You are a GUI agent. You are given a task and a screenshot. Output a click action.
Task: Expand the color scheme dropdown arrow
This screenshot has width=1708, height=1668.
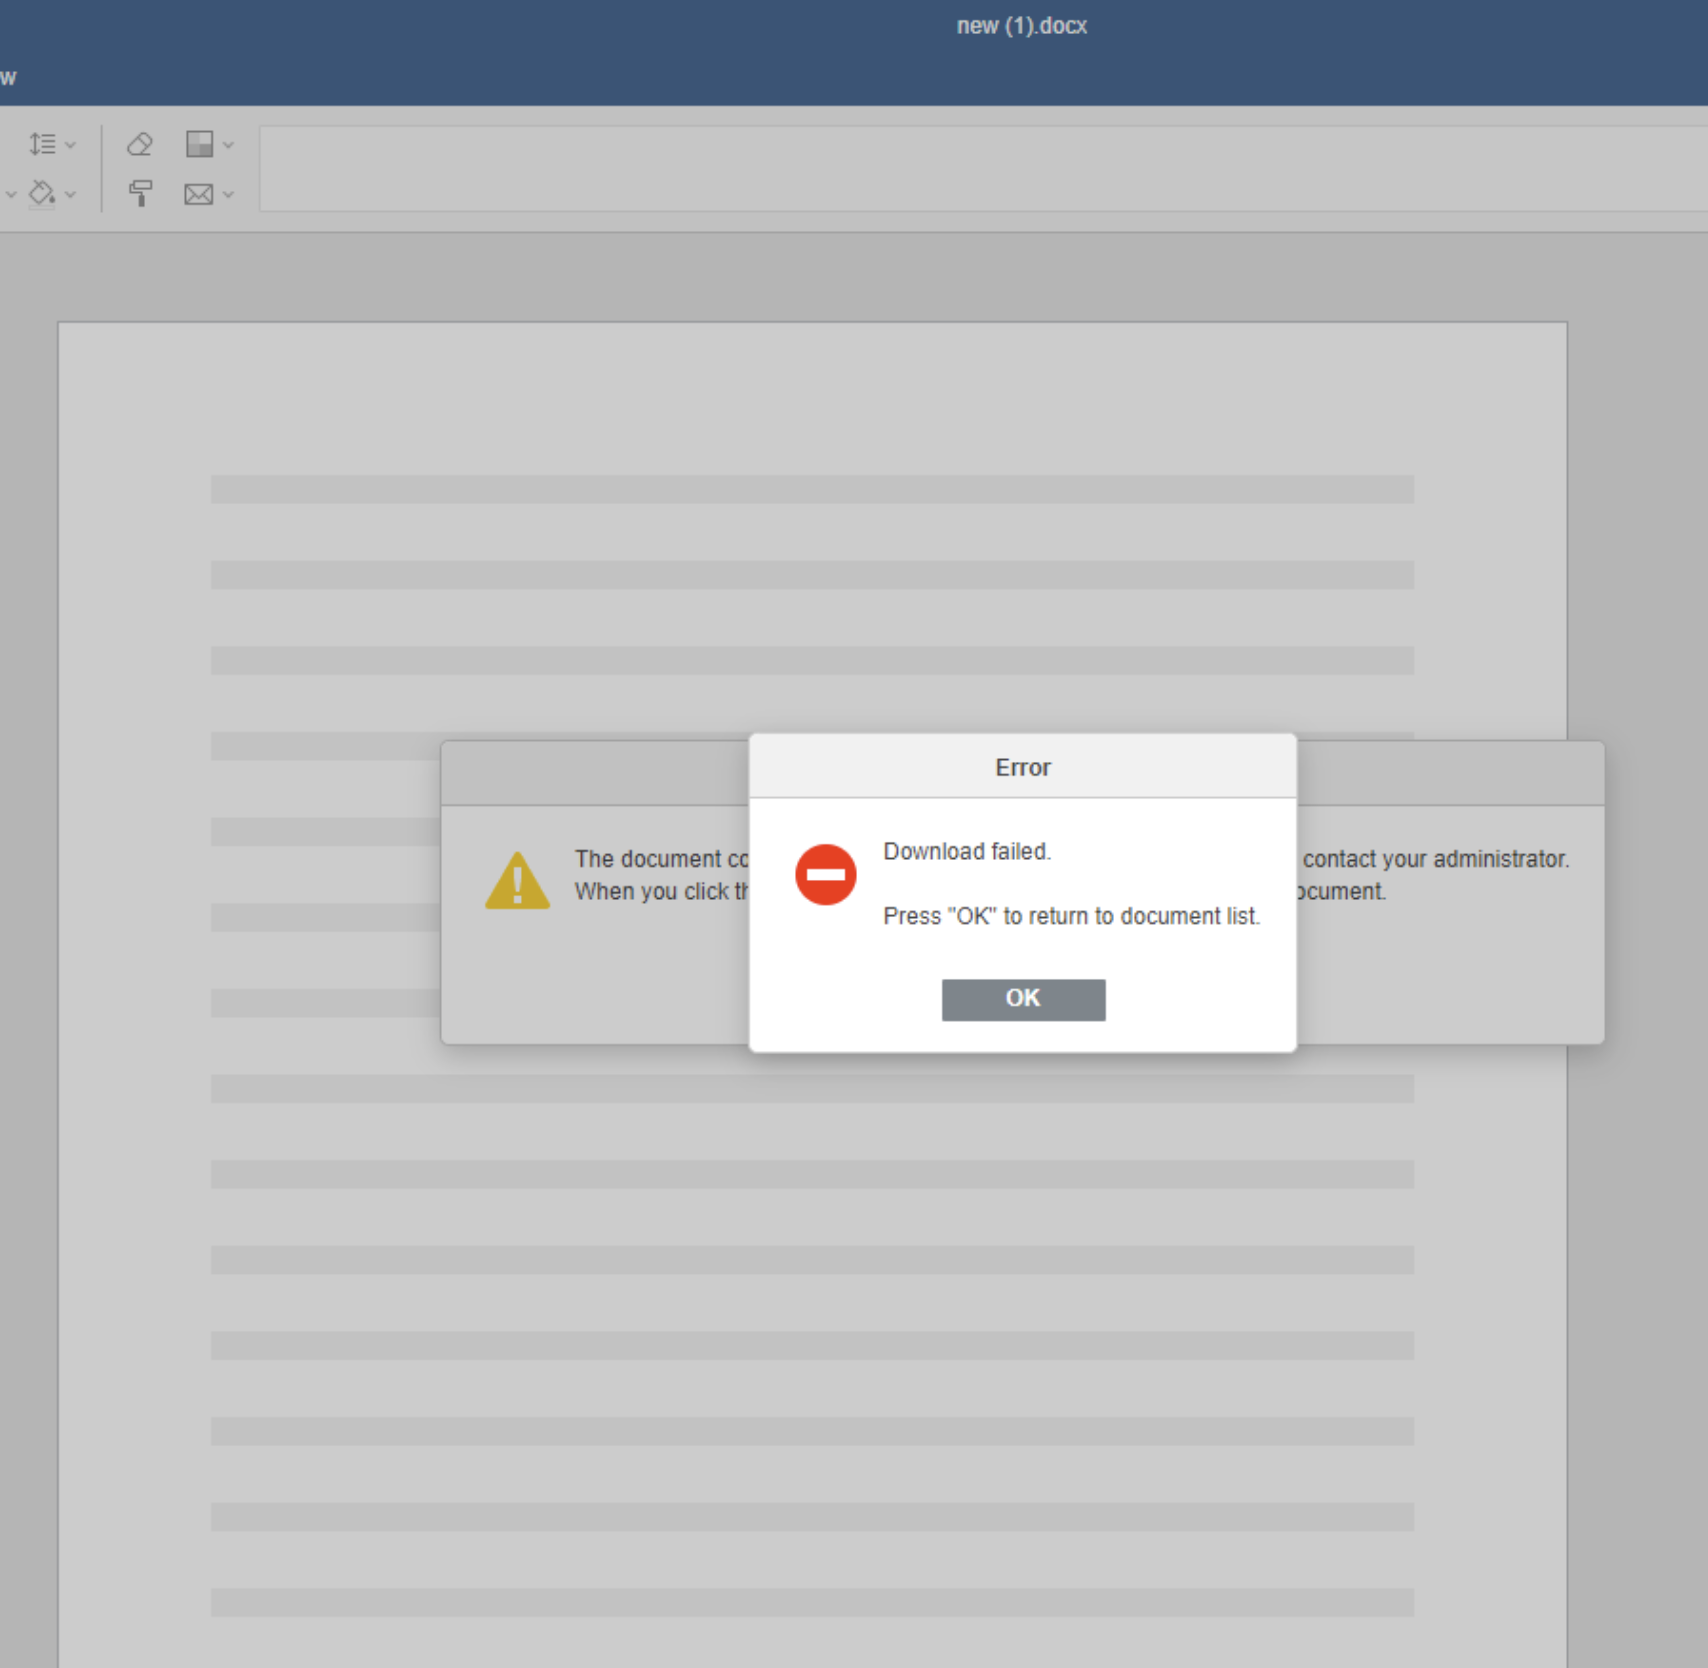click(228, 145)
